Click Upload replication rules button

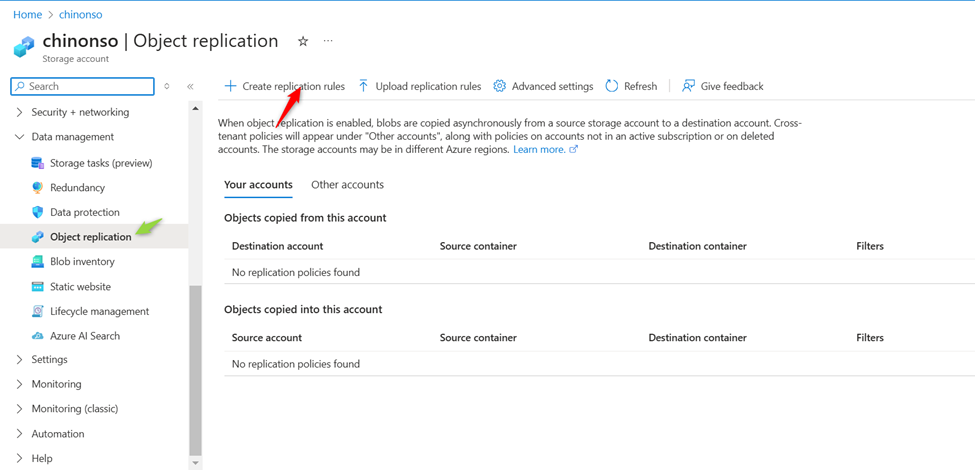click(x=420, y=86)
